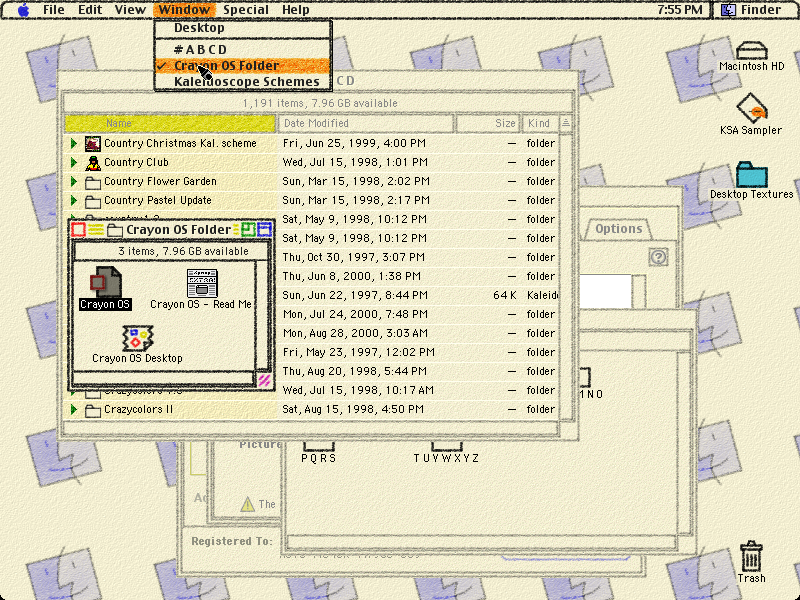Sort the list by the Size column

click(488, 123)
